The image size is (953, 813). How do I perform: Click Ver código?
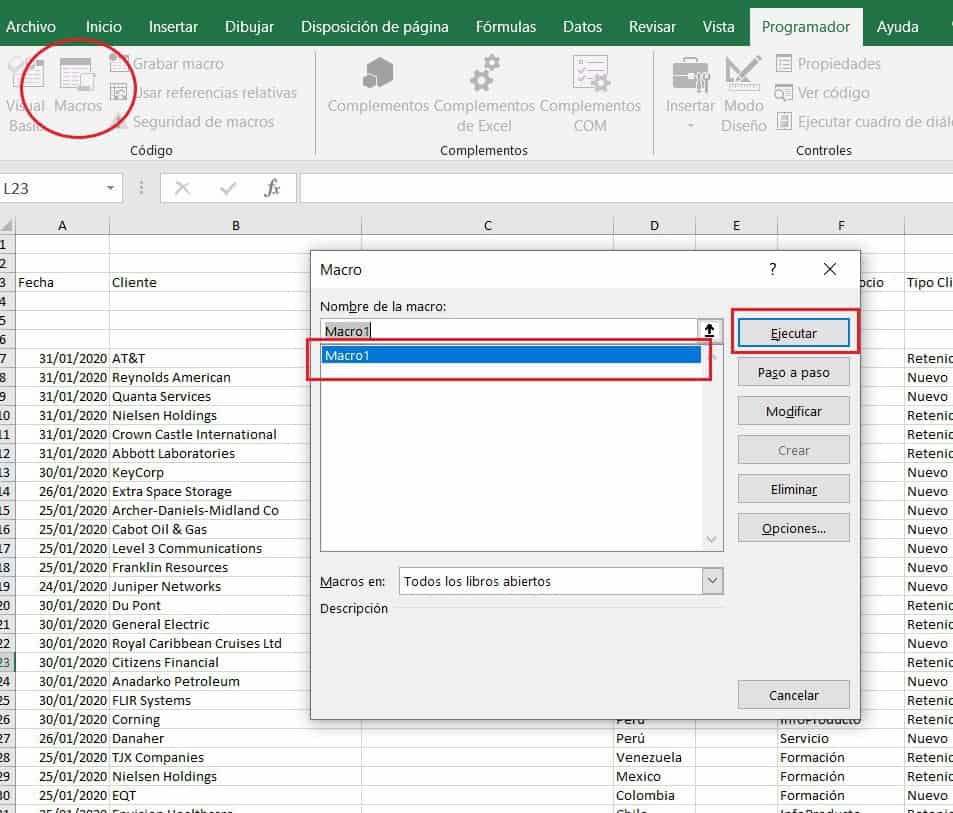click(x=822, y=92)
